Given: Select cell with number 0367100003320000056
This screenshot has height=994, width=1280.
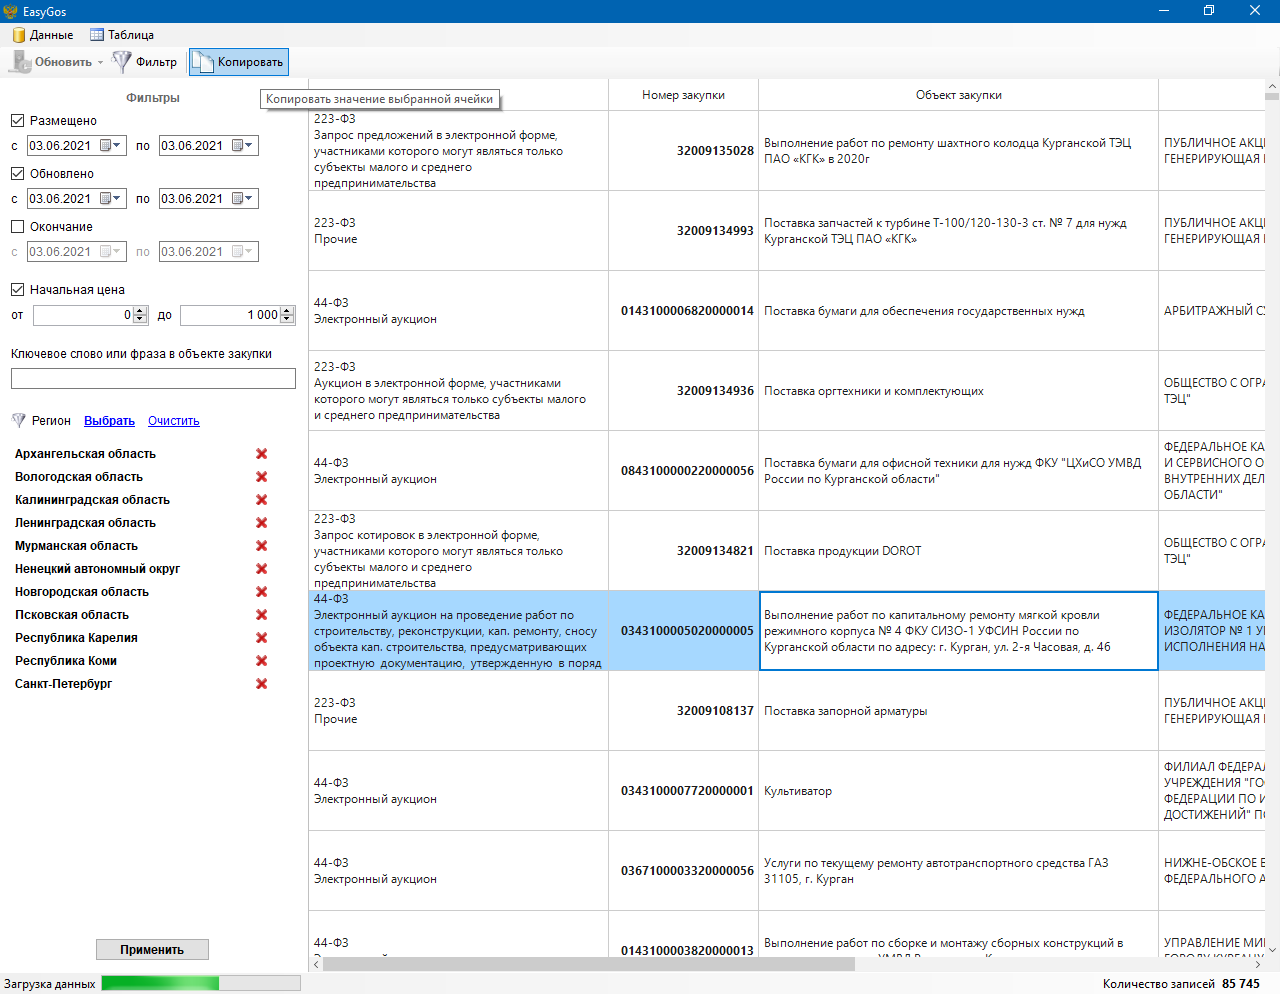Looking at the screenshot, I should 683,871.
